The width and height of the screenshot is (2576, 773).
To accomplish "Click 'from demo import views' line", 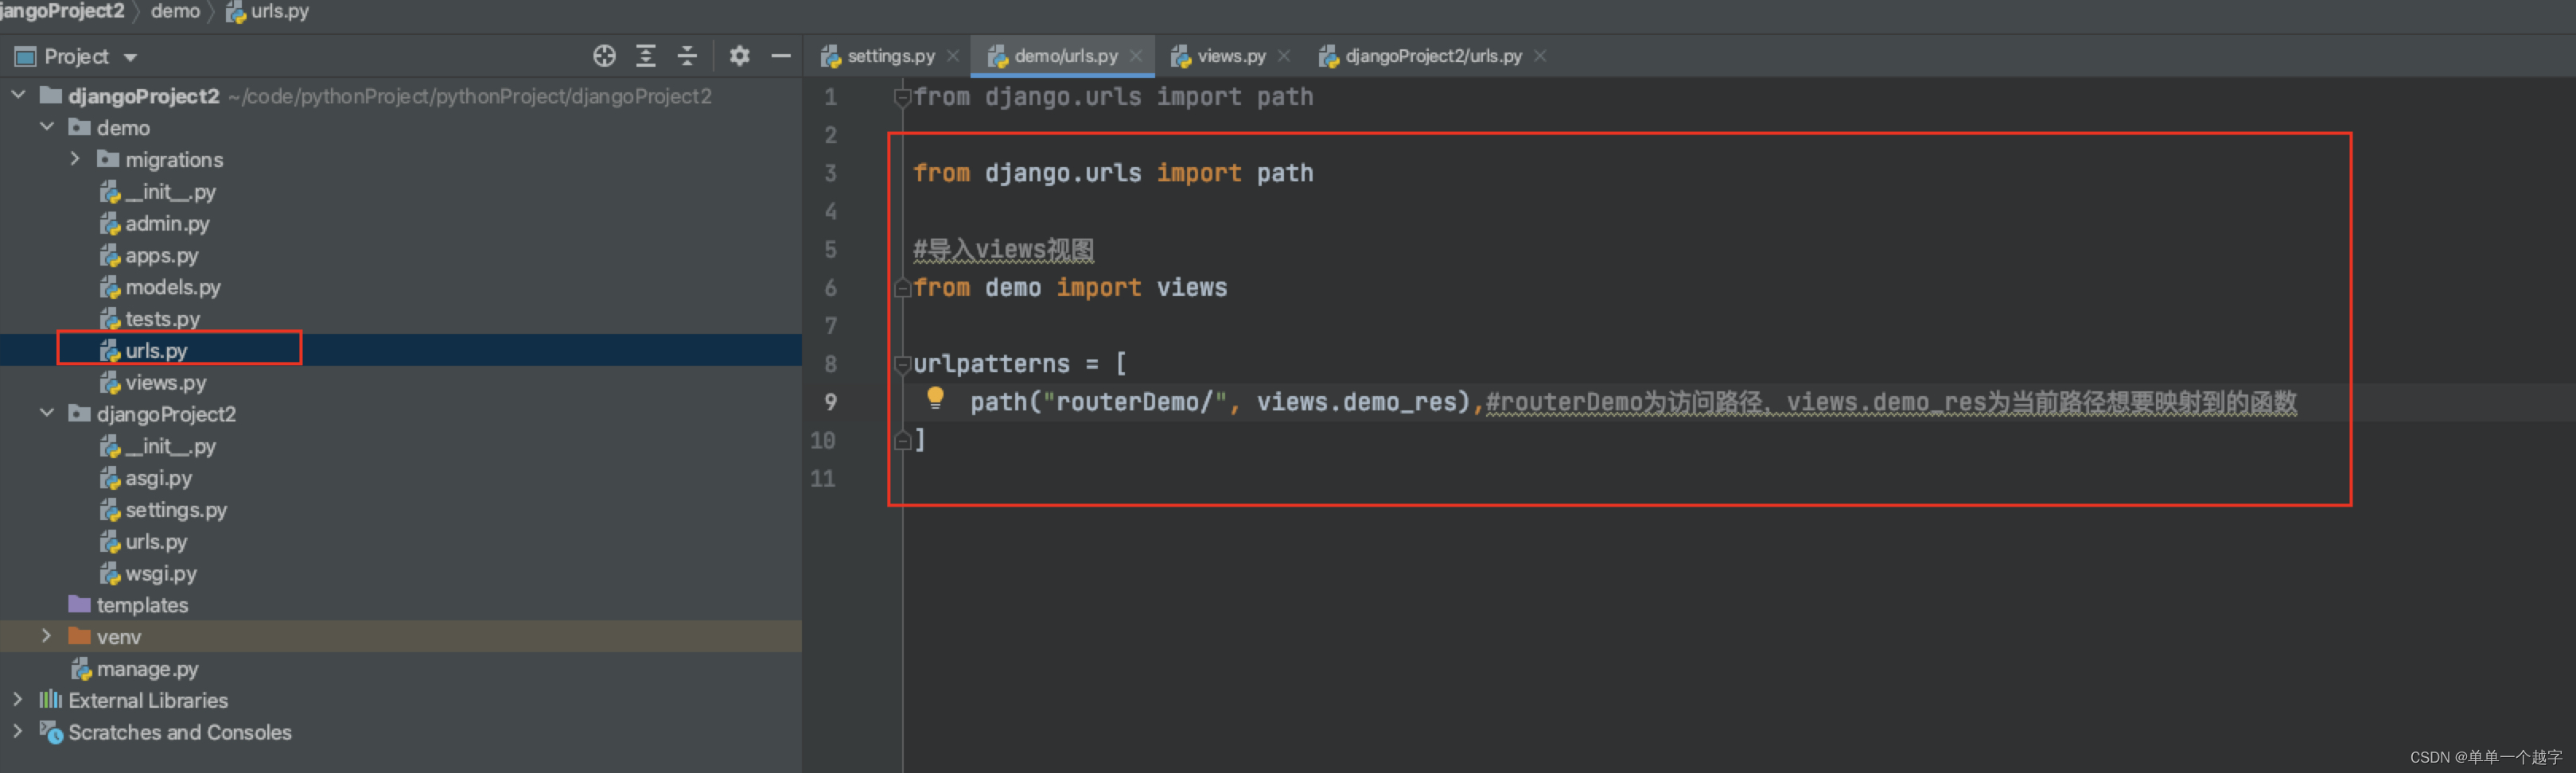I will click(1070, 288).
